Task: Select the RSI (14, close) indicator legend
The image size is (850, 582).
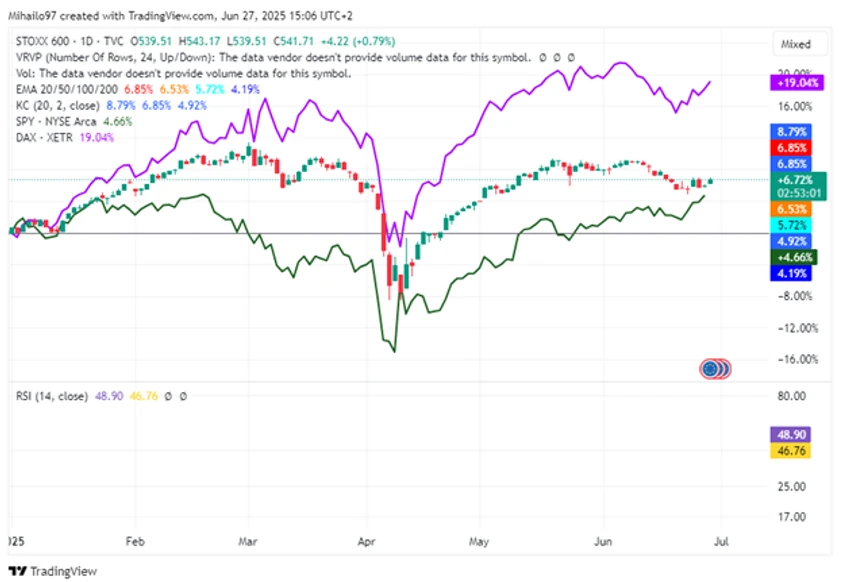Action: click(51, 396)
